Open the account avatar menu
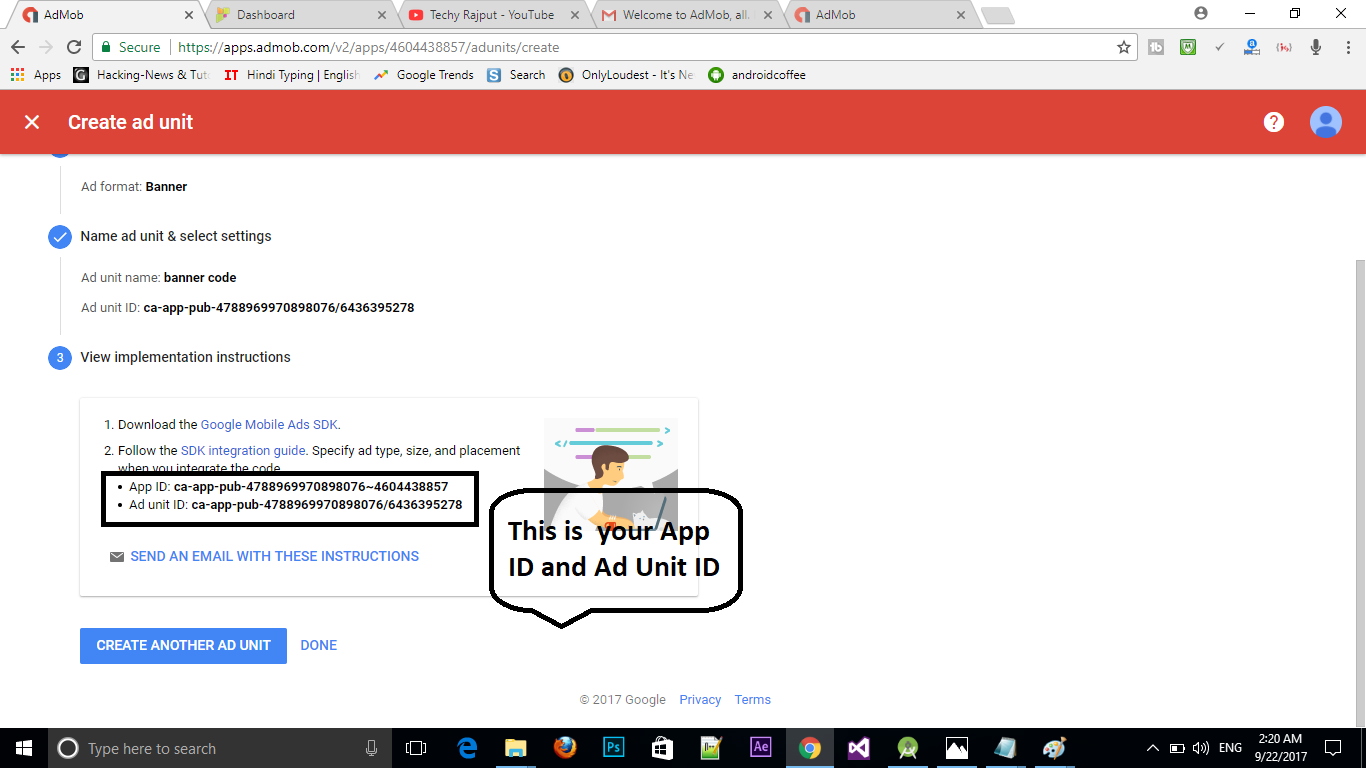1366x768 pixels. [x=1325, y=122]
